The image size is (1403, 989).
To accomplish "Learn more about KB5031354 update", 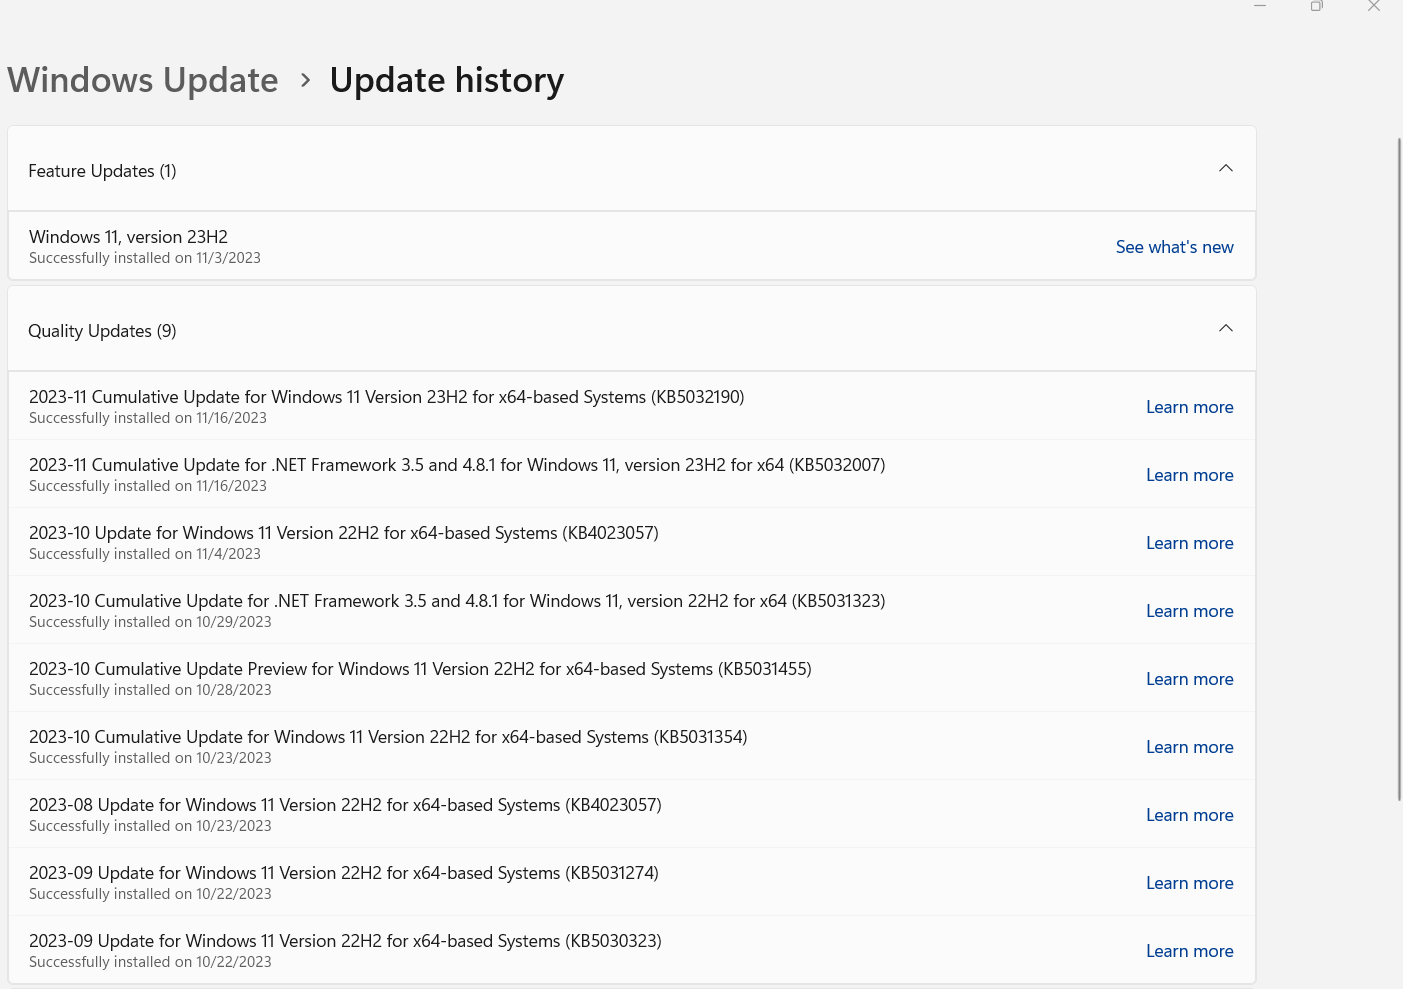I will point(1189,747).
